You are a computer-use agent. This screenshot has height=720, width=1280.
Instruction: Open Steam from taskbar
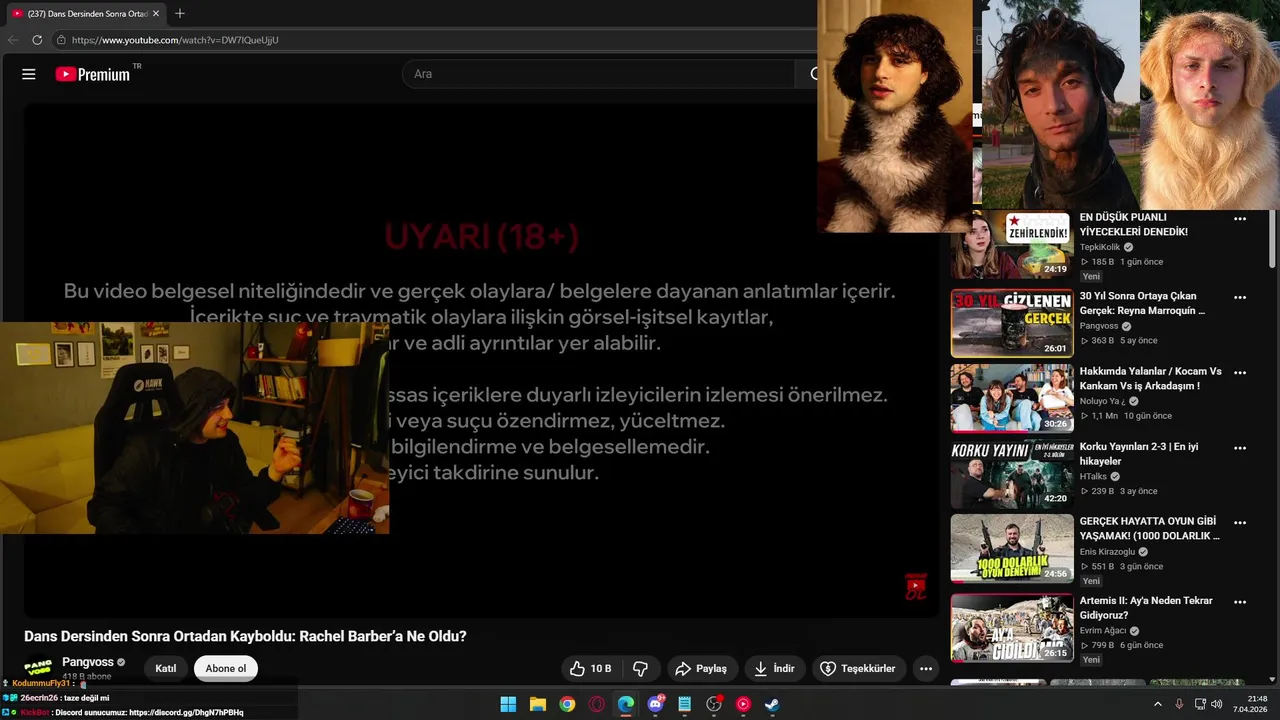point(772,704)
